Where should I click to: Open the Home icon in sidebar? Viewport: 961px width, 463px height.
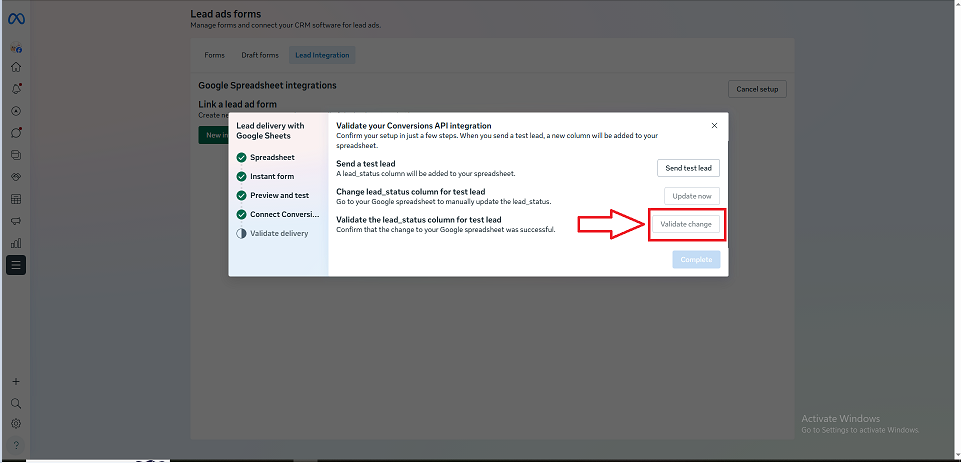(16, 67)
